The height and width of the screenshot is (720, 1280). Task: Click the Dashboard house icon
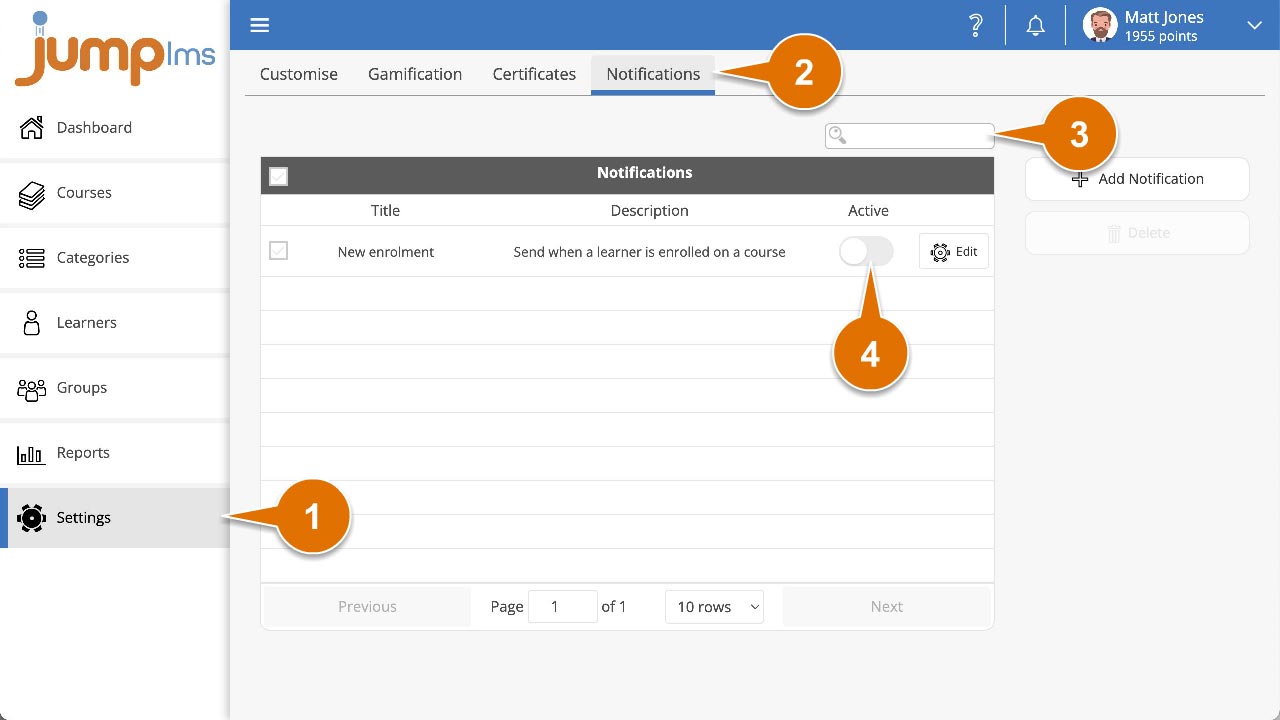click(x=32, y=128)
